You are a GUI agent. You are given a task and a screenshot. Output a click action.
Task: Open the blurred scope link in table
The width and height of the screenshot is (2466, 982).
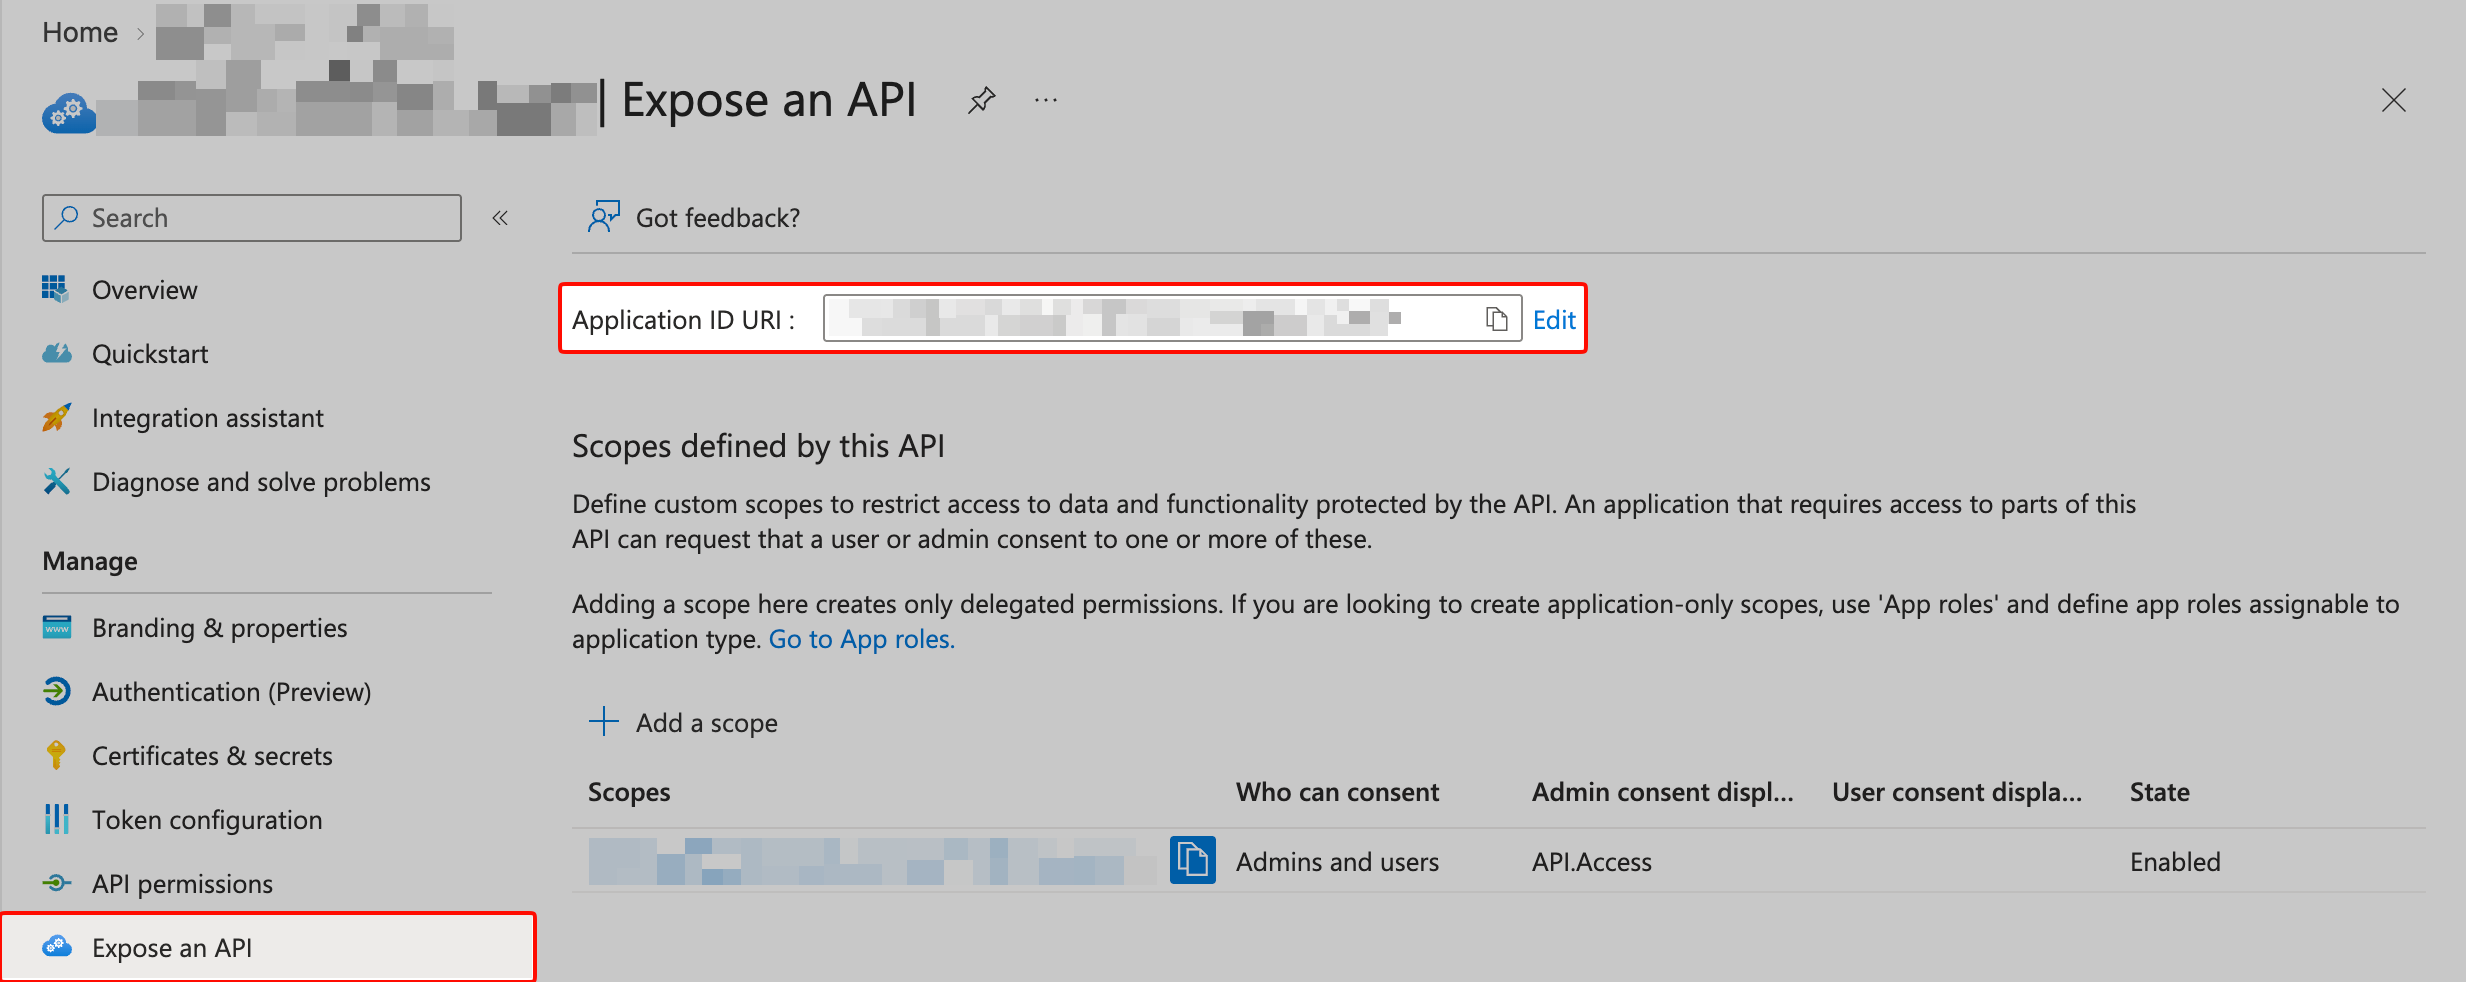pos(872,861)
